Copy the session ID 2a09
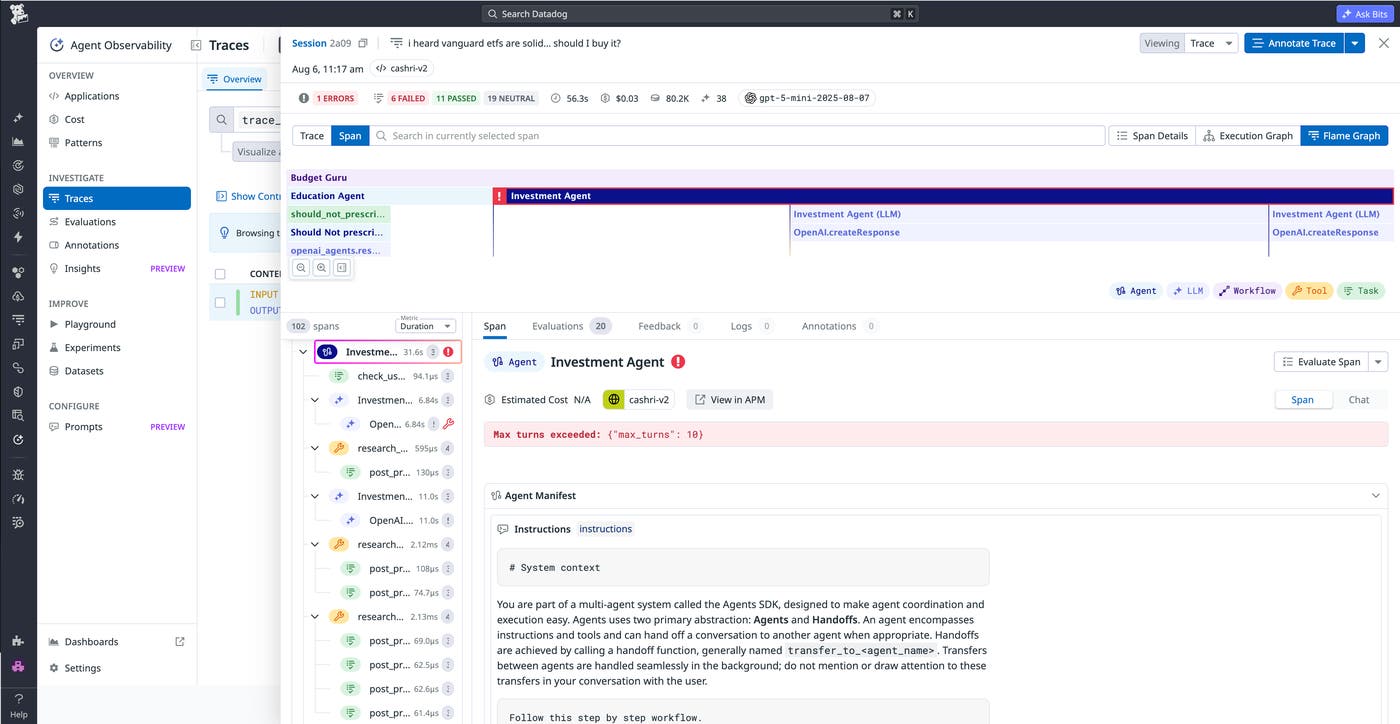 pyautogui.click(x=363, y=43)
